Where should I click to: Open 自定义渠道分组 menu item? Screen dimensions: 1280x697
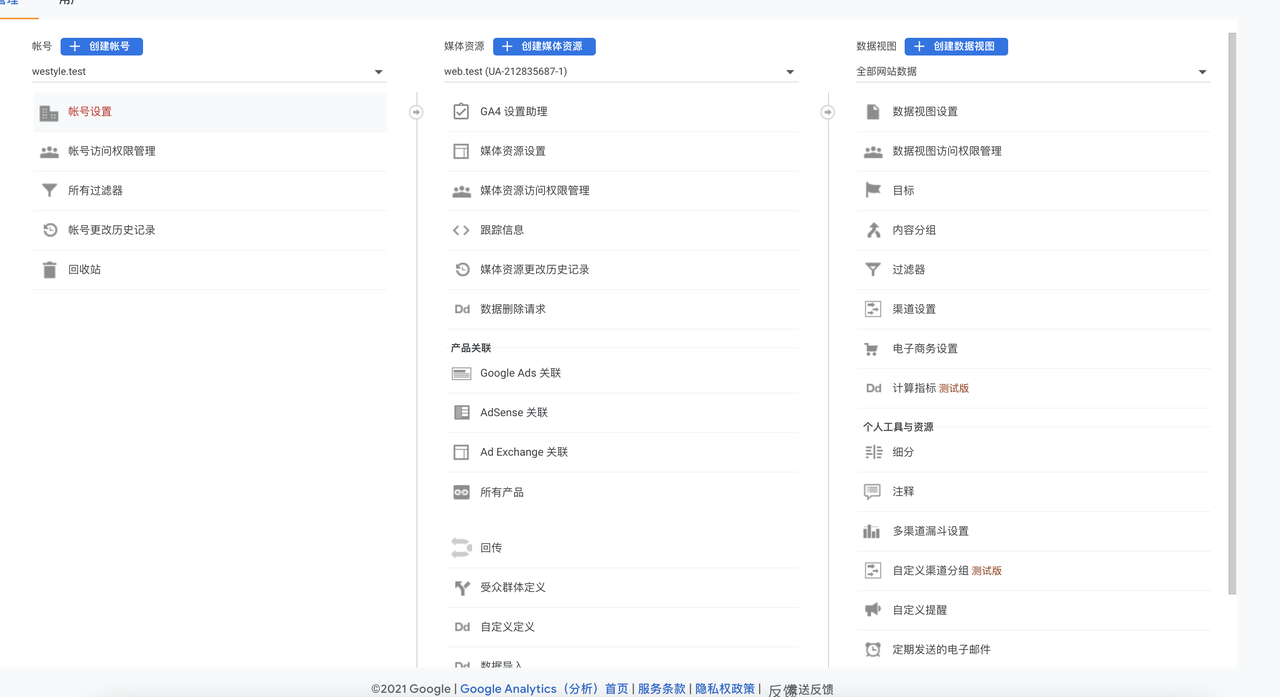tap(1034, 570)
